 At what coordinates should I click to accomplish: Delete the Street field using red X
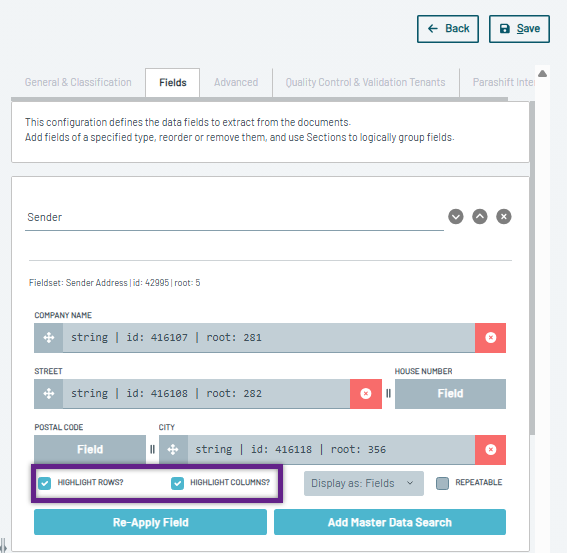(366, 394)
